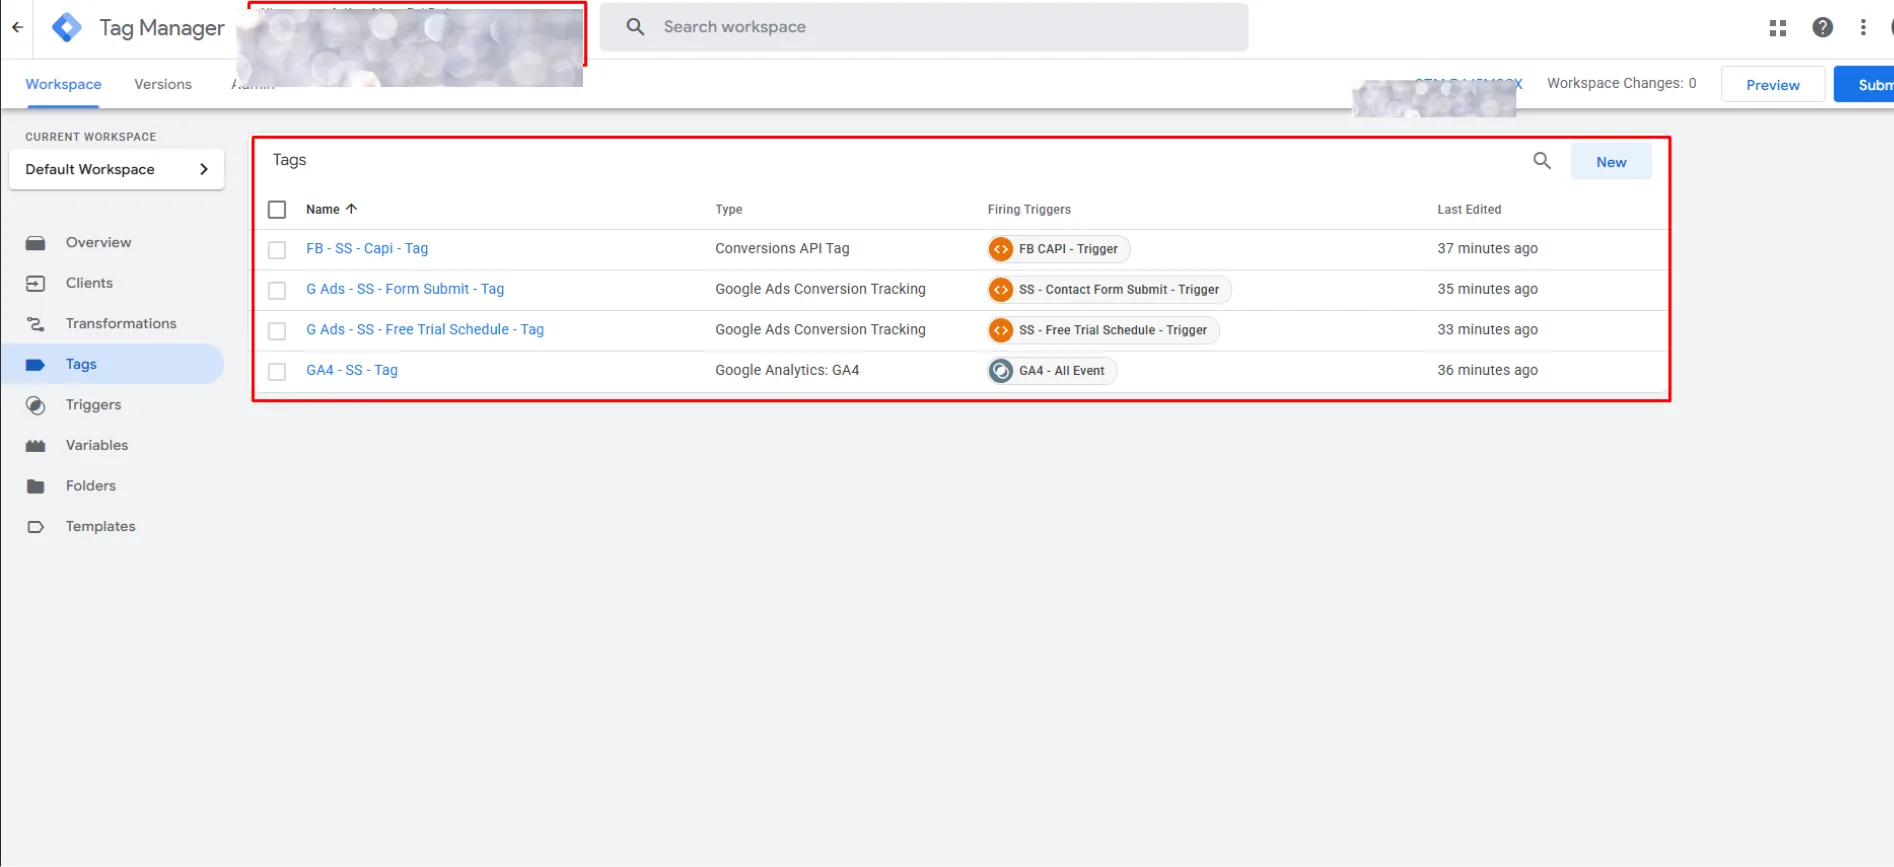Viewport: 1894px width, 867px height.
Task: Click the Submit button
Action: pyautogui.click(x=1866, y=85)
